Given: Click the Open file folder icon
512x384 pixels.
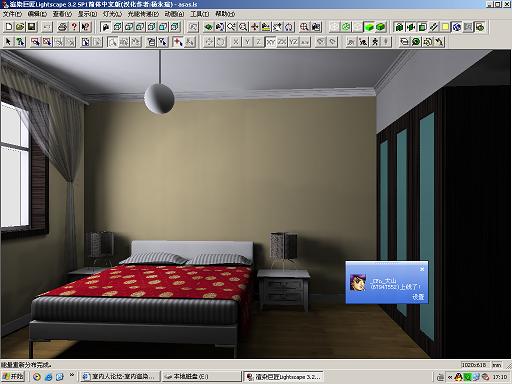Looking at the screenshot, I should [20, 27].
